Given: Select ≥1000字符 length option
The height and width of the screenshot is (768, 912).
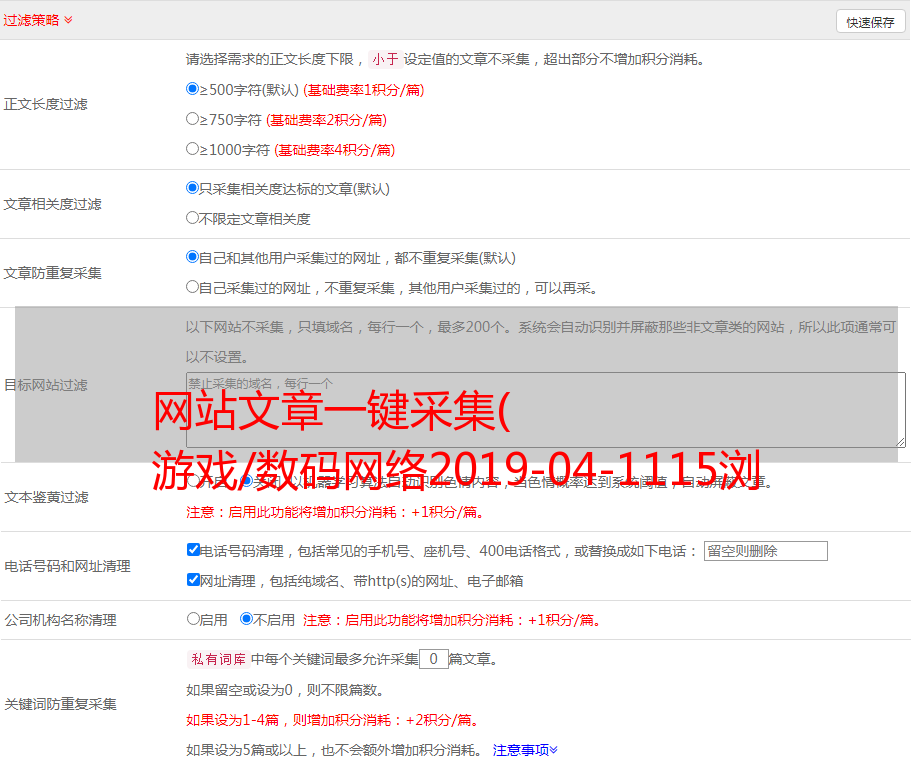Looking at the screenshot, I should [x=192, y=148].
